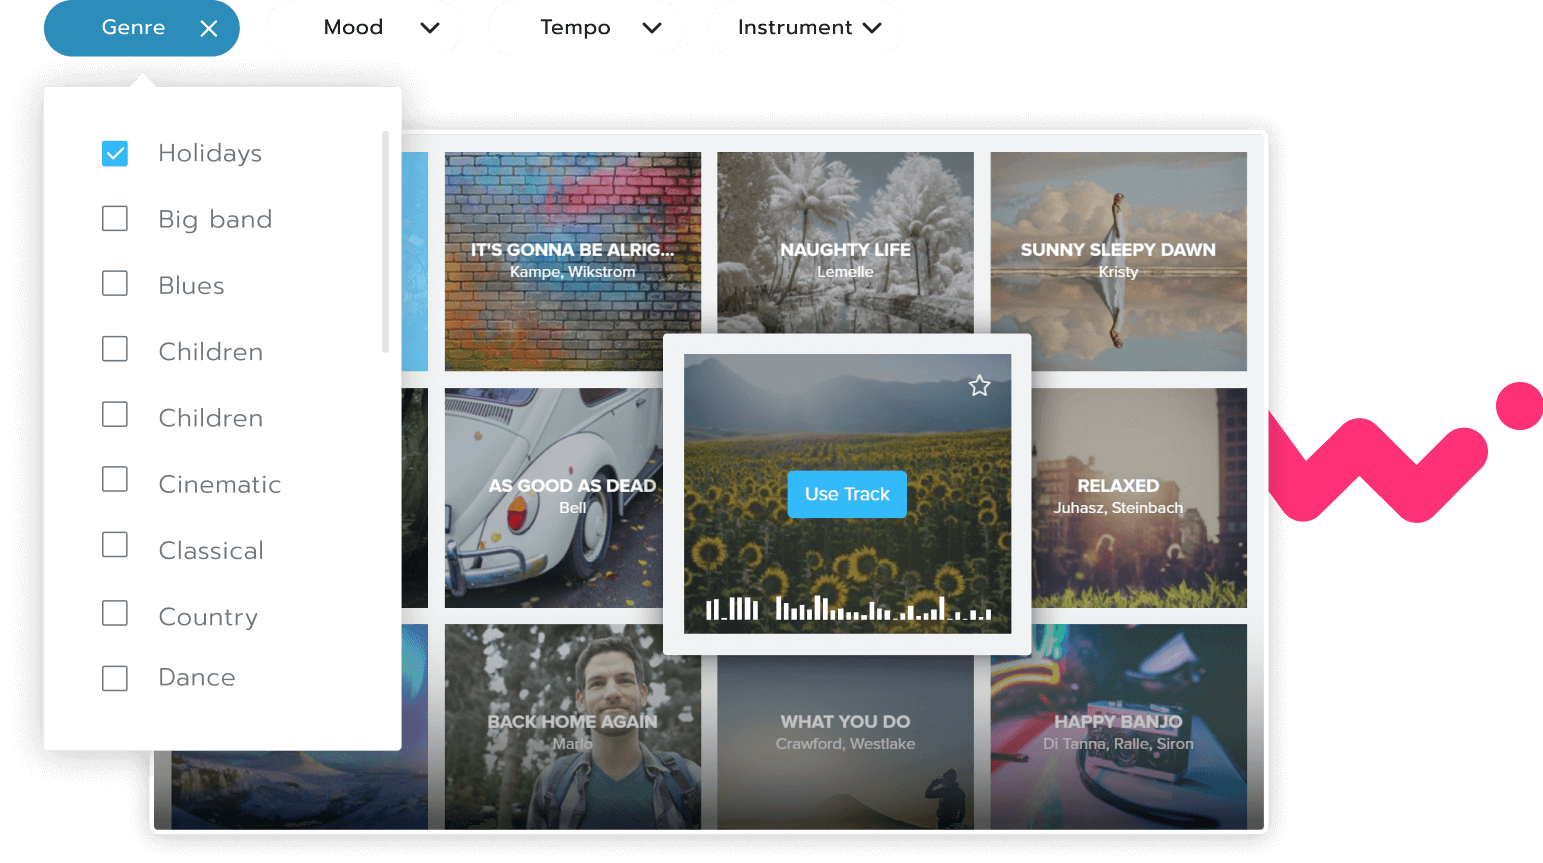Select the Sunny Sleepy Dawn track

tap(1118, 260)
